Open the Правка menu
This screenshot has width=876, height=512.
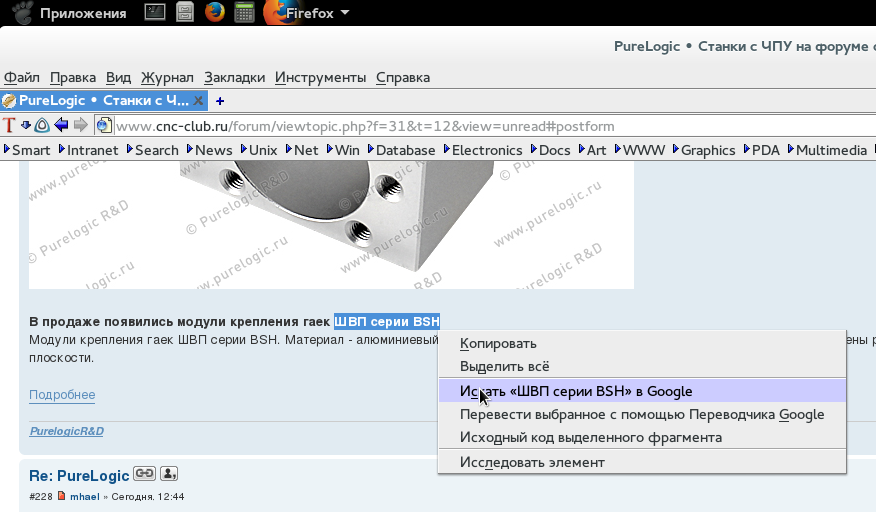point(73,77)
